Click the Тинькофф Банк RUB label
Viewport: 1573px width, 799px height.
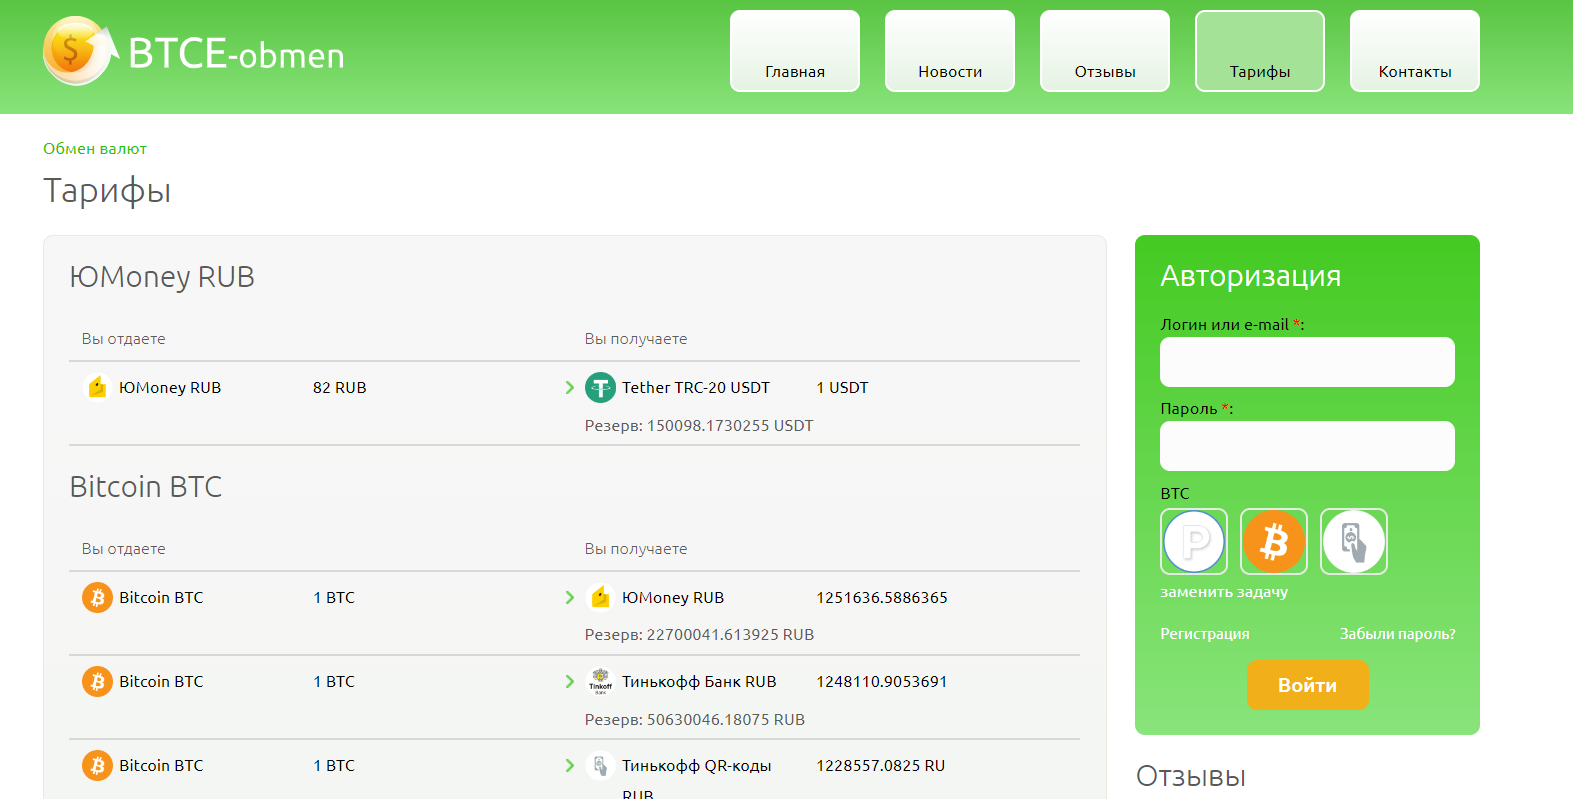click(x=699, y=681)
